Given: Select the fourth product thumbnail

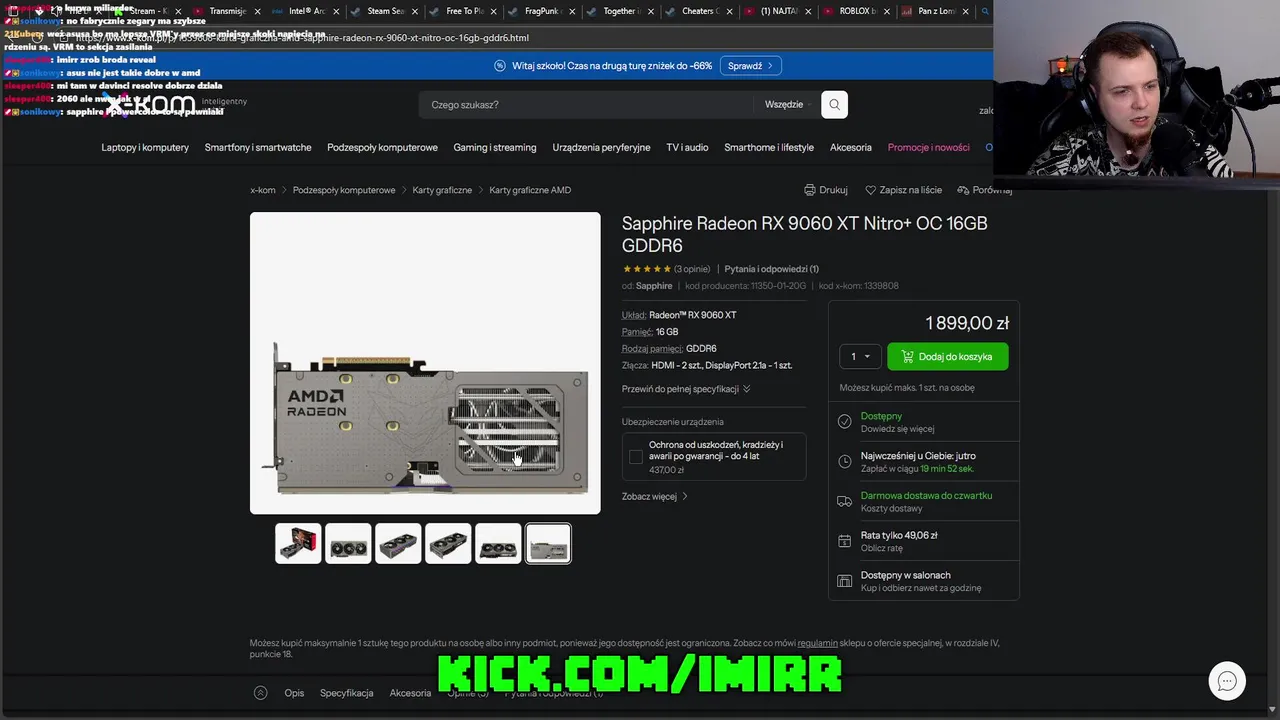Looking at the screenshot, I should pos(448,544).
